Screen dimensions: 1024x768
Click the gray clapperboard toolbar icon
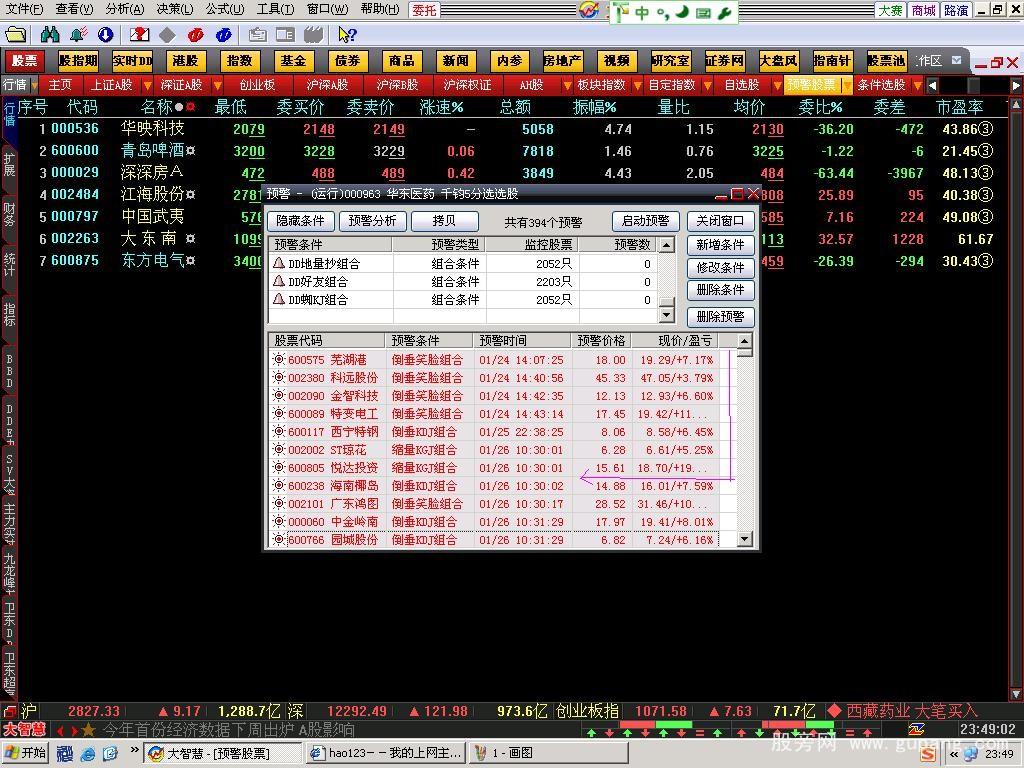tap(313, 35)
